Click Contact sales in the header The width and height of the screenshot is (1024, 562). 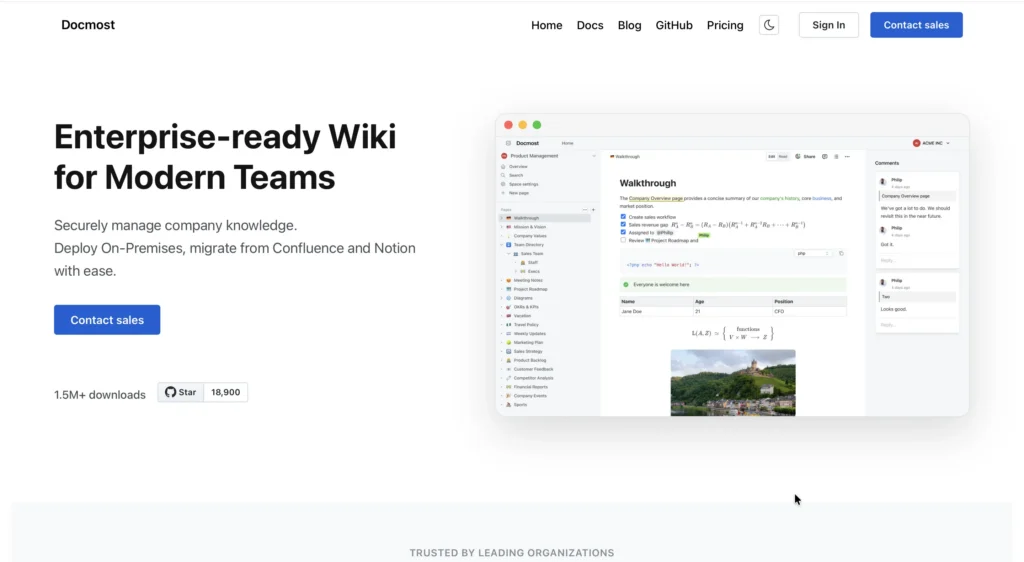[916, 25]
